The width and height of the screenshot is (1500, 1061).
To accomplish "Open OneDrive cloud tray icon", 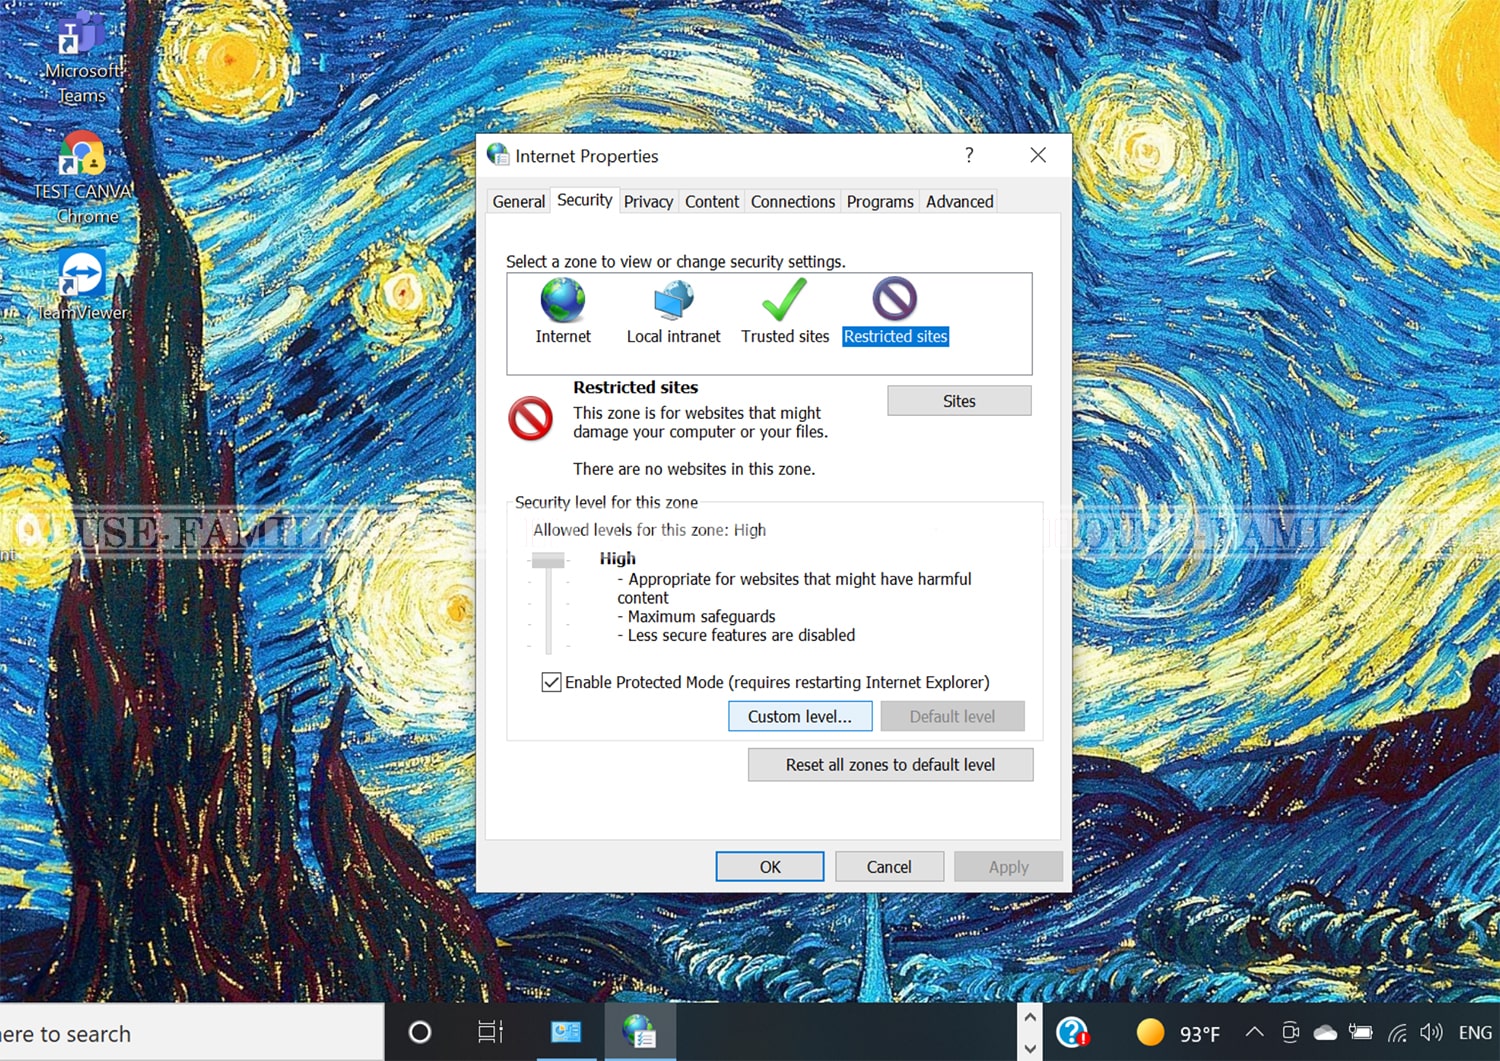I will 1325,1032.
